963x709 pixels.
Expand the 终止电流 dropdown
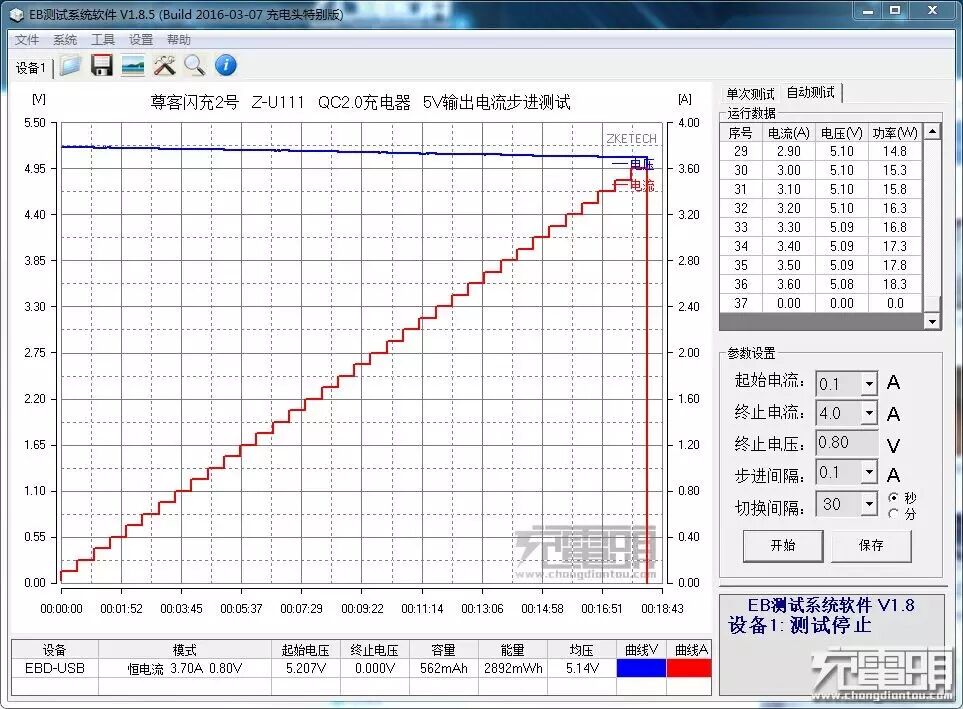868,413
